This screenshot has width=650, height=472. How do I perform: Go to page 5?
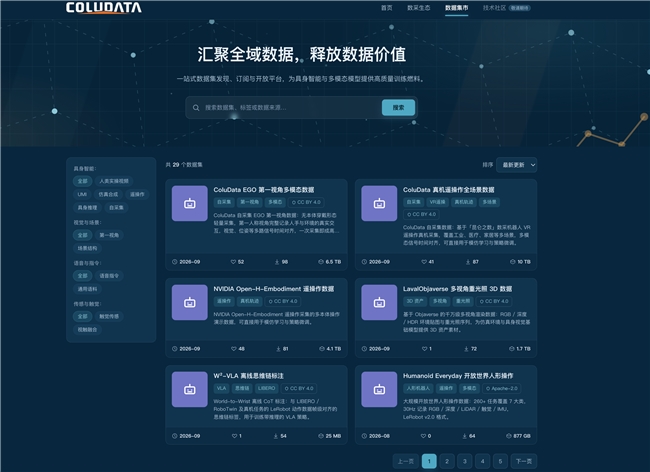(x=500, y=461)
